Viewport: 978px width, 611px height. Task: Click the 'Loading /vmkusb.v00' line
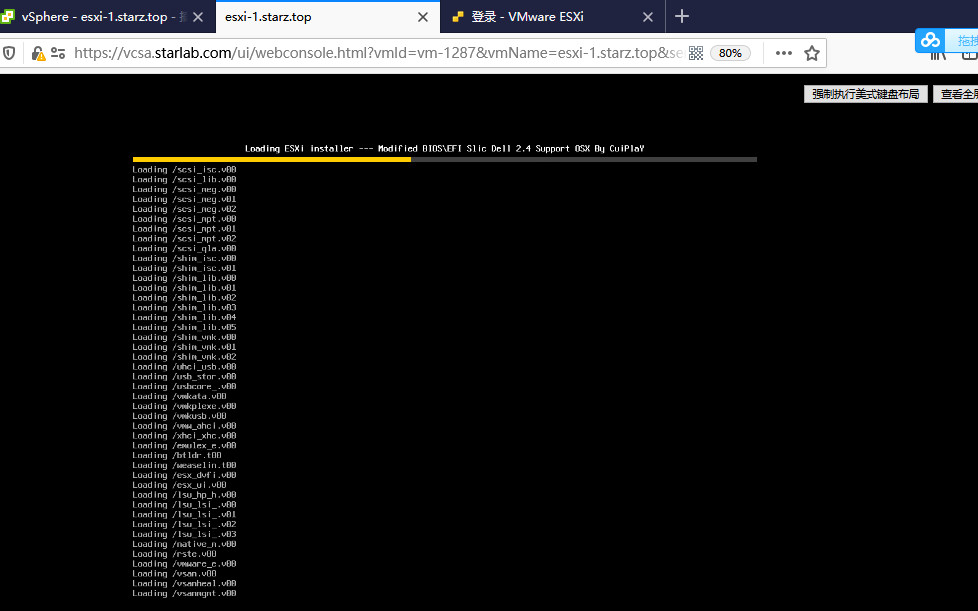click(179, 416)
